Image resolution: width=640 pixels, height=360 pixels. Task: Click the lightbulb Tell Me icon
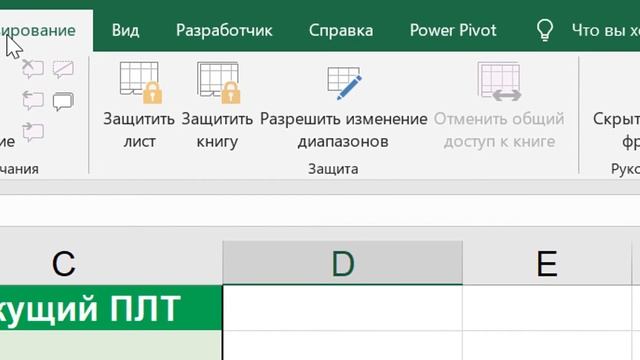coord(545,30)
